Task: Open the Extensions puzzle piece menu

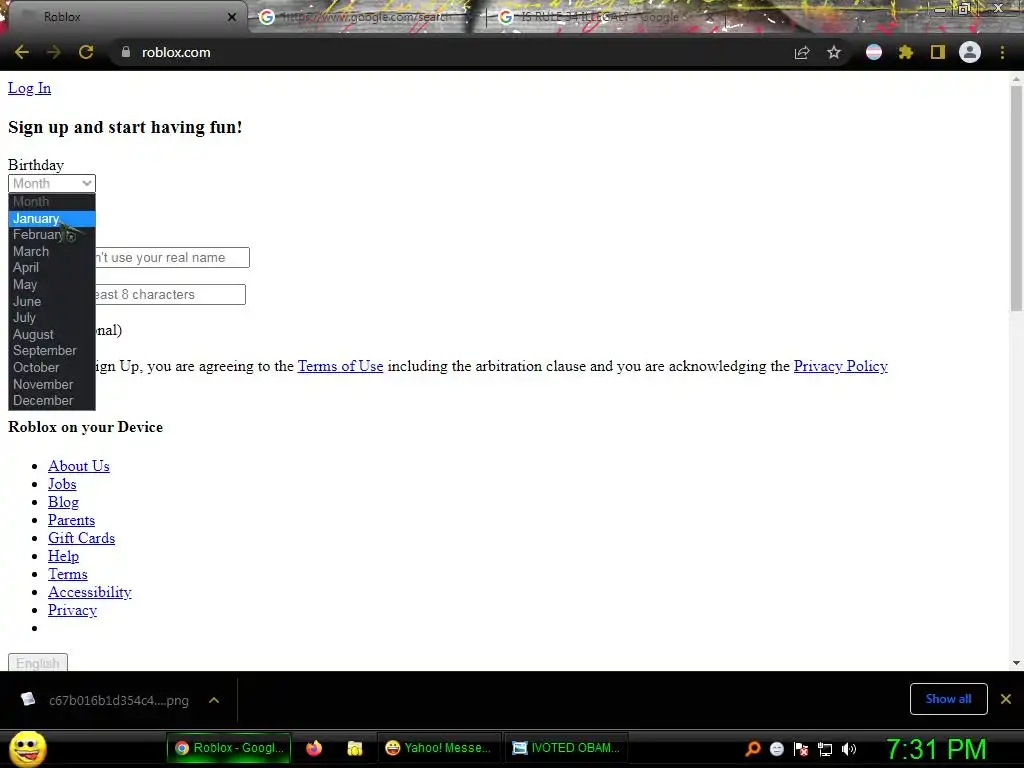Action: point(906,52)
